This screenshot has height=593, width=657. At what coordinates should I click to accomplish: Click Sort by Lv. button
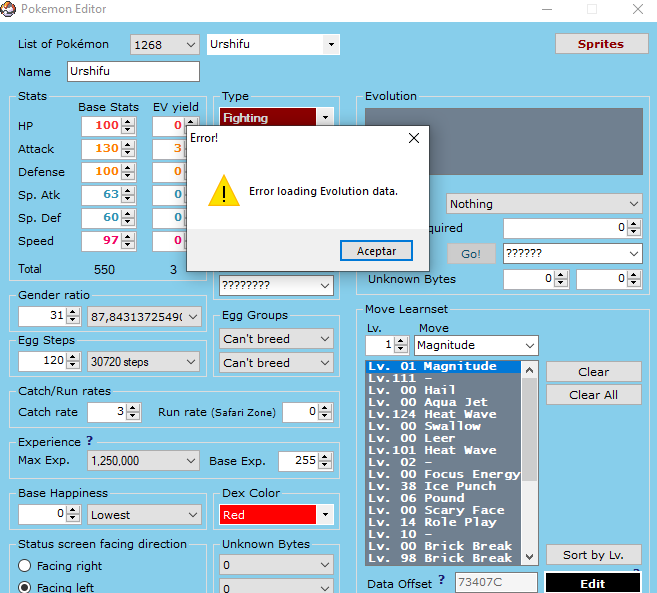593,555
